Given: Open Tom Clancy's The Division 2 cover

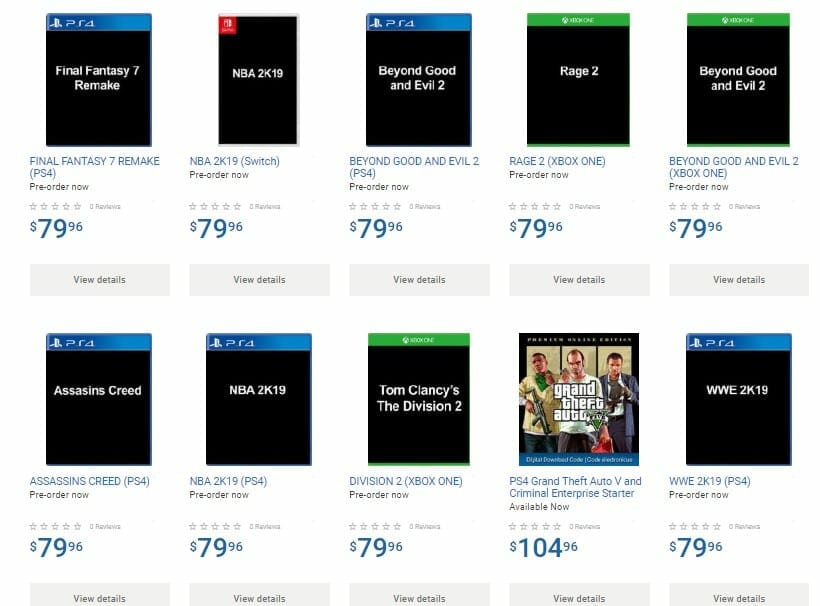Looking at the screenshot, I should pos(418,399).
